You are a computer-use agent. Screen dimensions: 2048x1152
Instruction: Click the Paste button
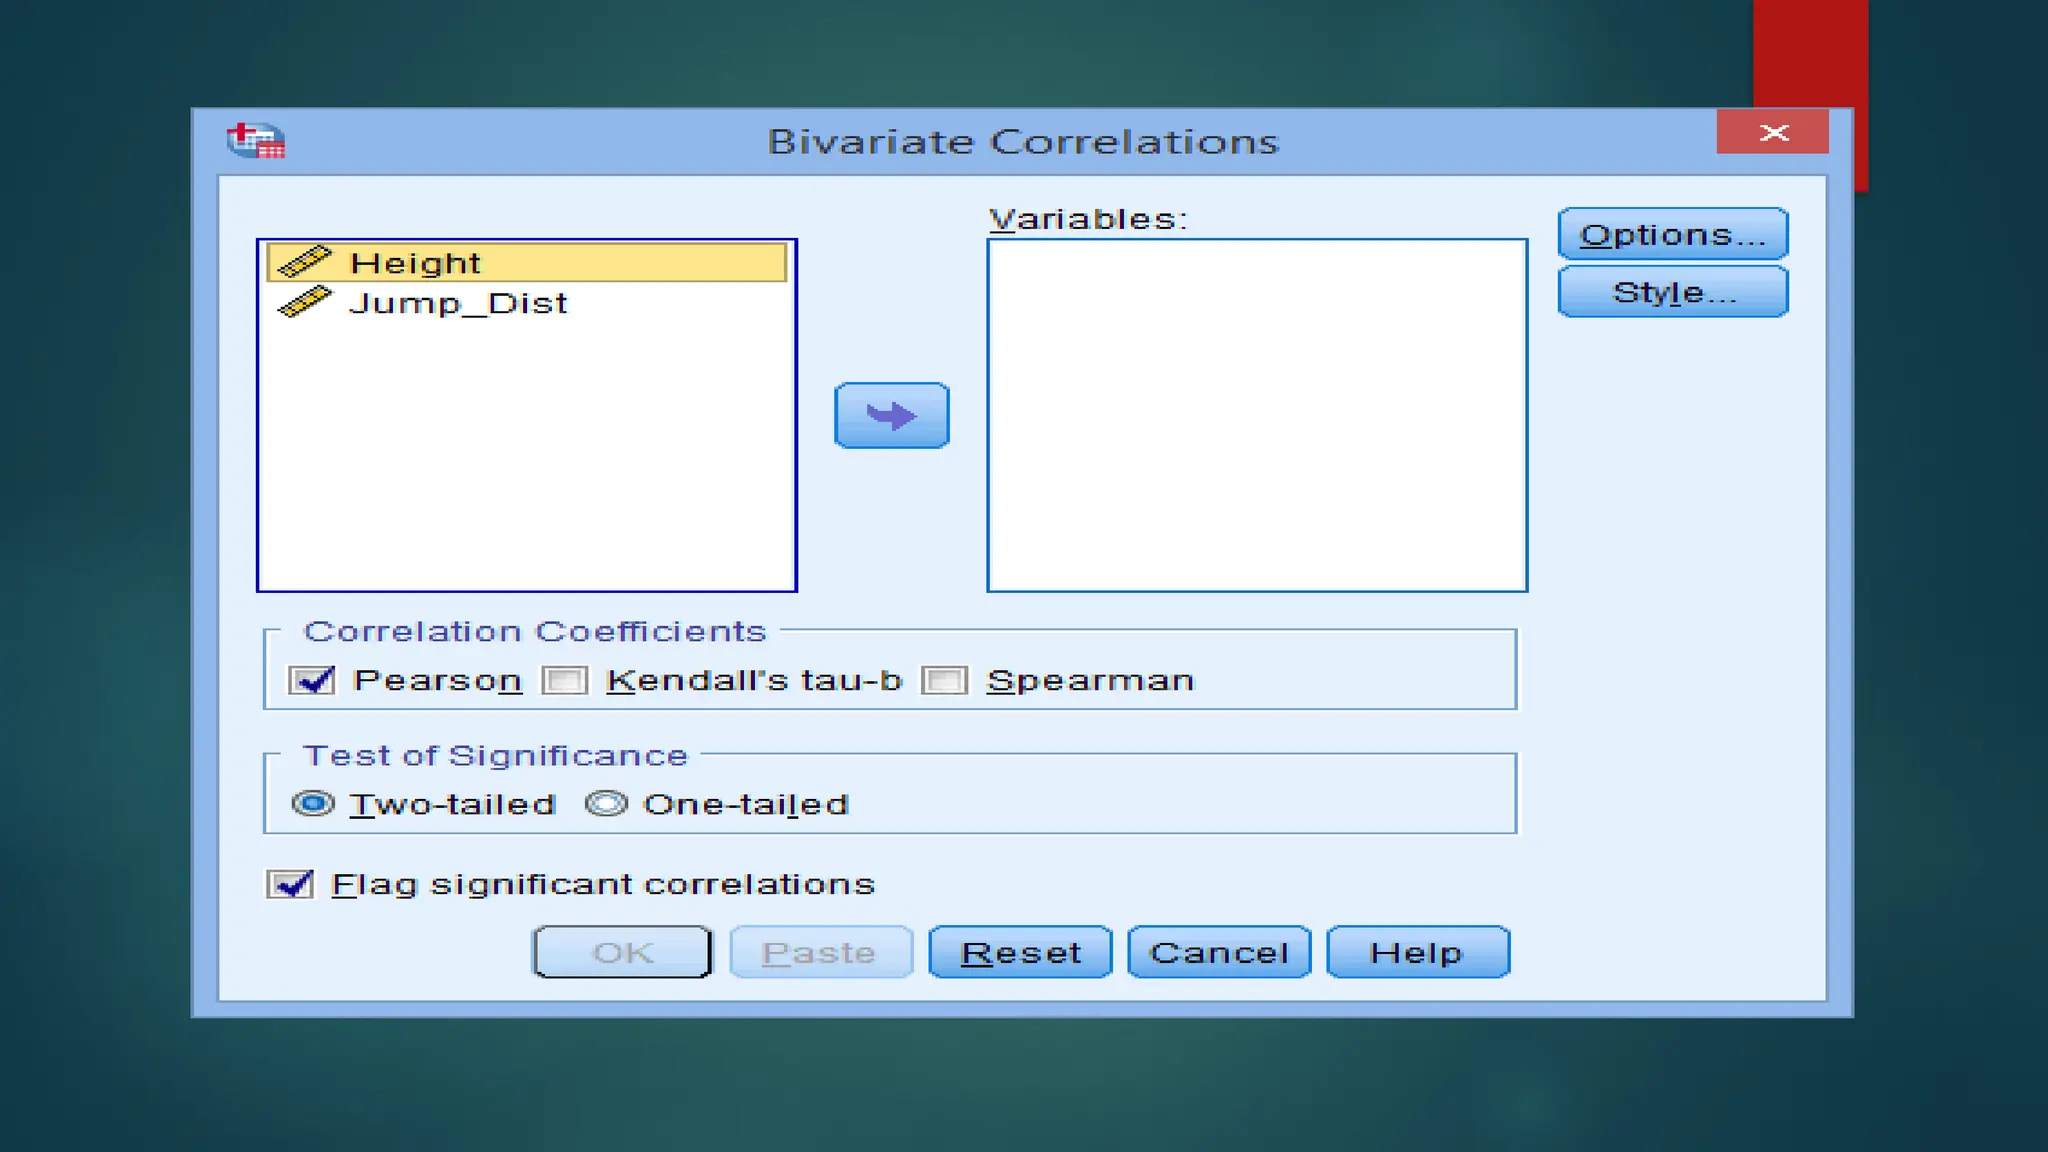point(820,953)
